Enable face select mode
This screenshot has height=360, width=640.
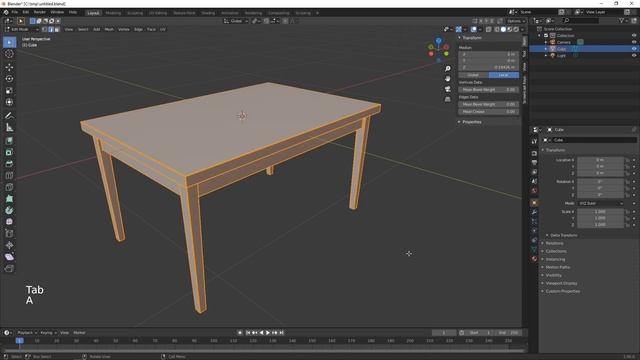(x=57, y=29)
